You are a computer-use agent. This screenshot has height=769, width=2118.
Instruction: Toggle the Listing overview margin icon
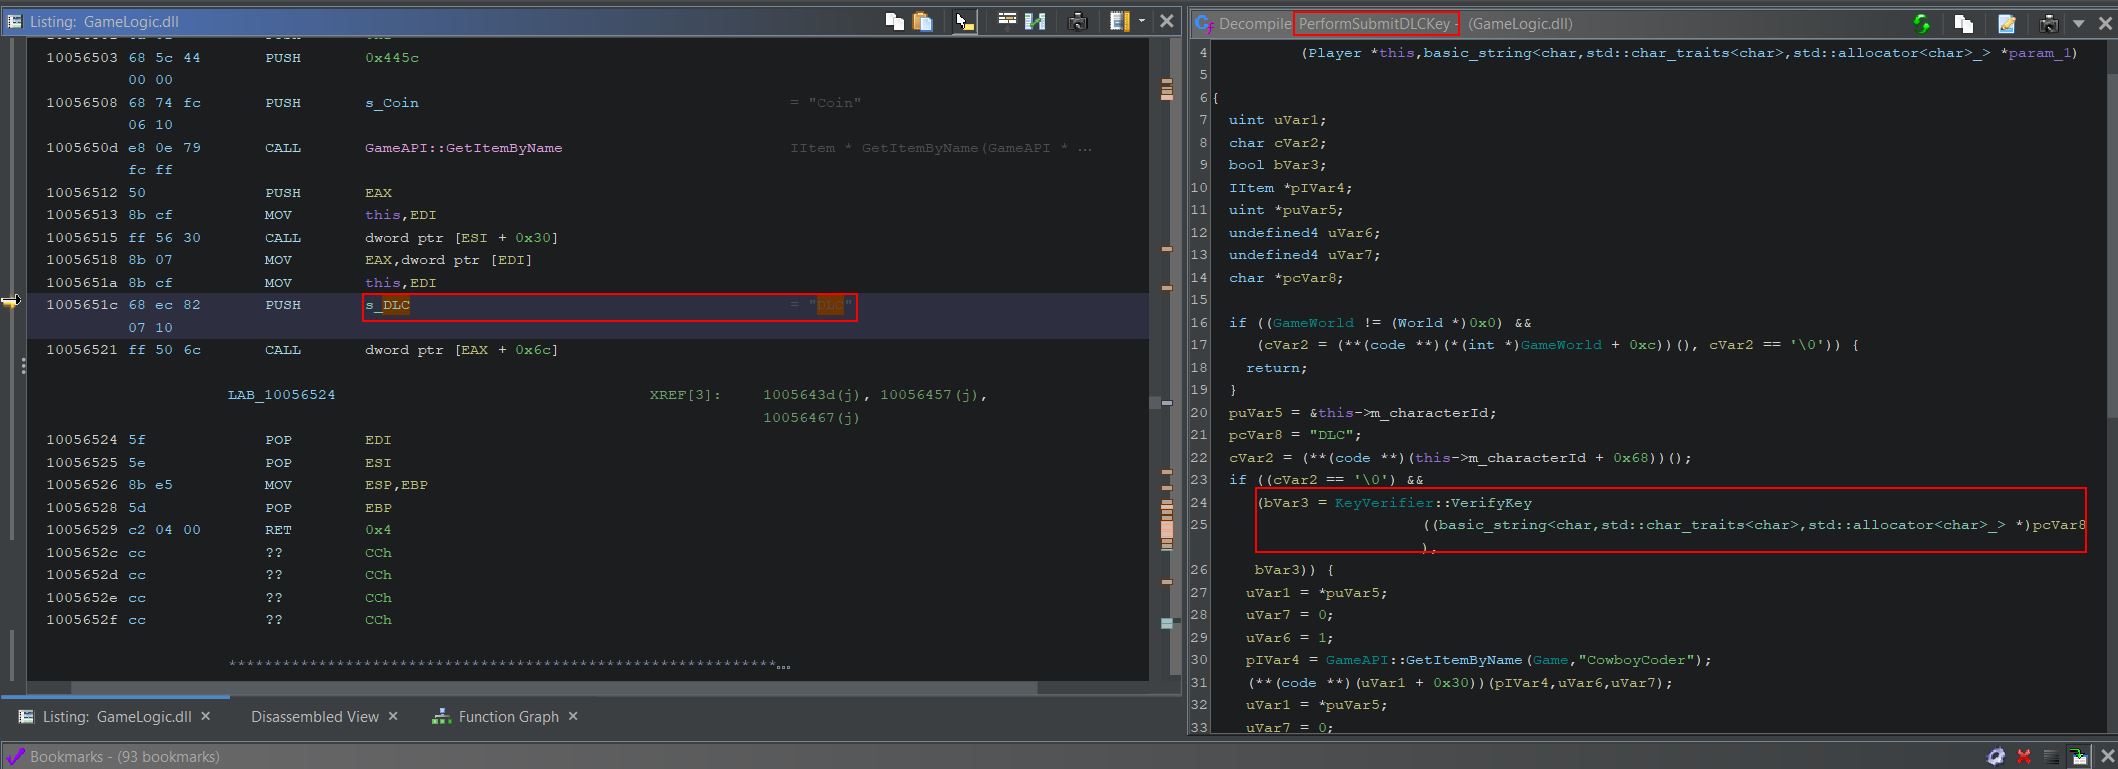[x=1119, y=21]
